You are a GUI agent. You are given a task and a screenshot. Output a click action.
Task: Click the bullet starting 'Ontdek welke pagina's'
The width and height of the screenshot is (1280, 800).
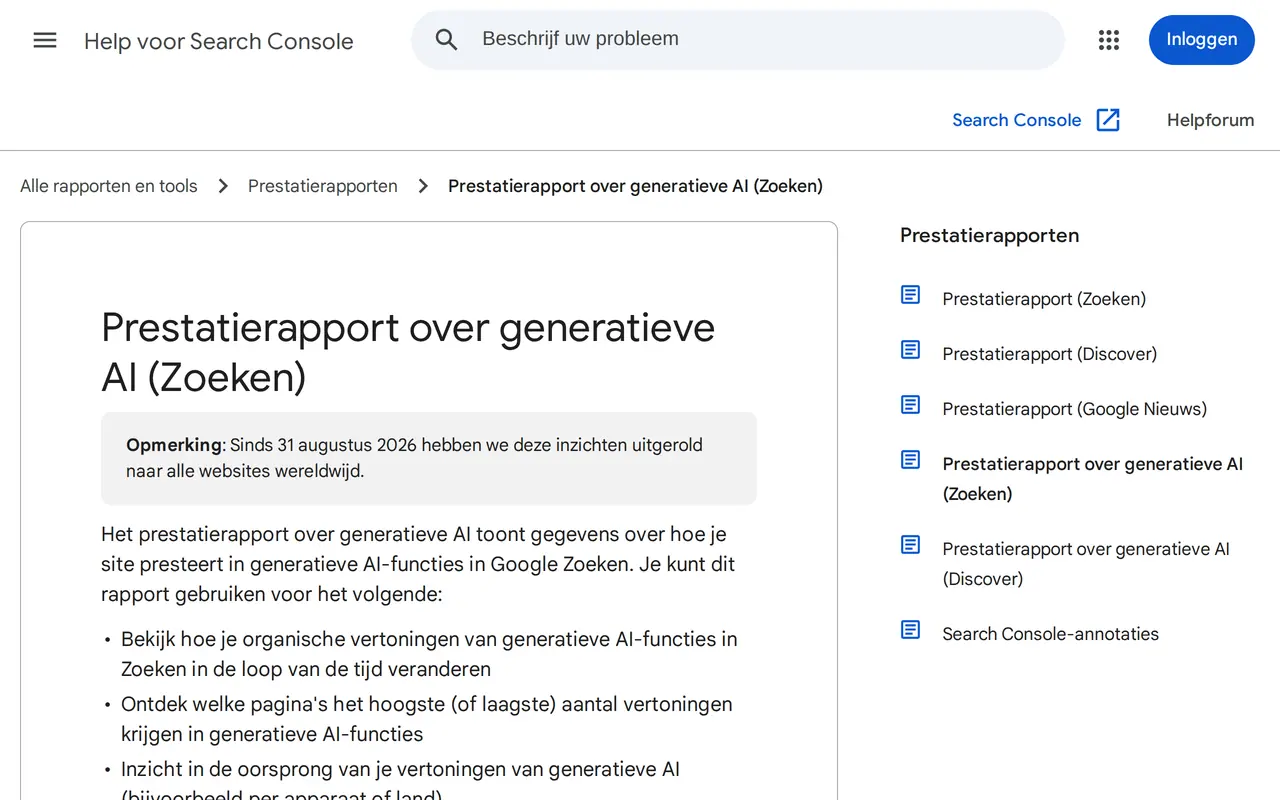point(427,719)
